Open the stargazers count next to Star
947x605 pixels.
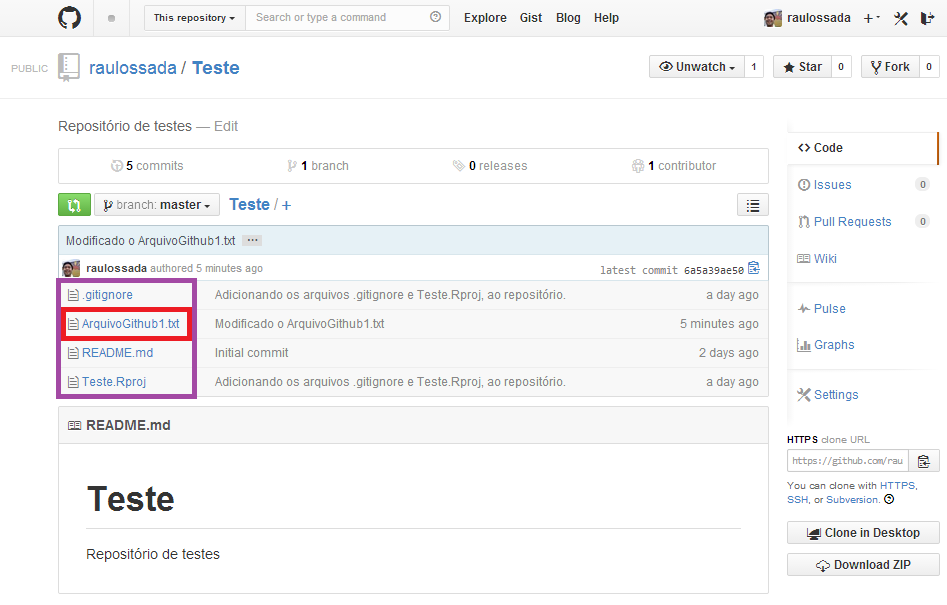pyautogui.click(x=841, y=66)
